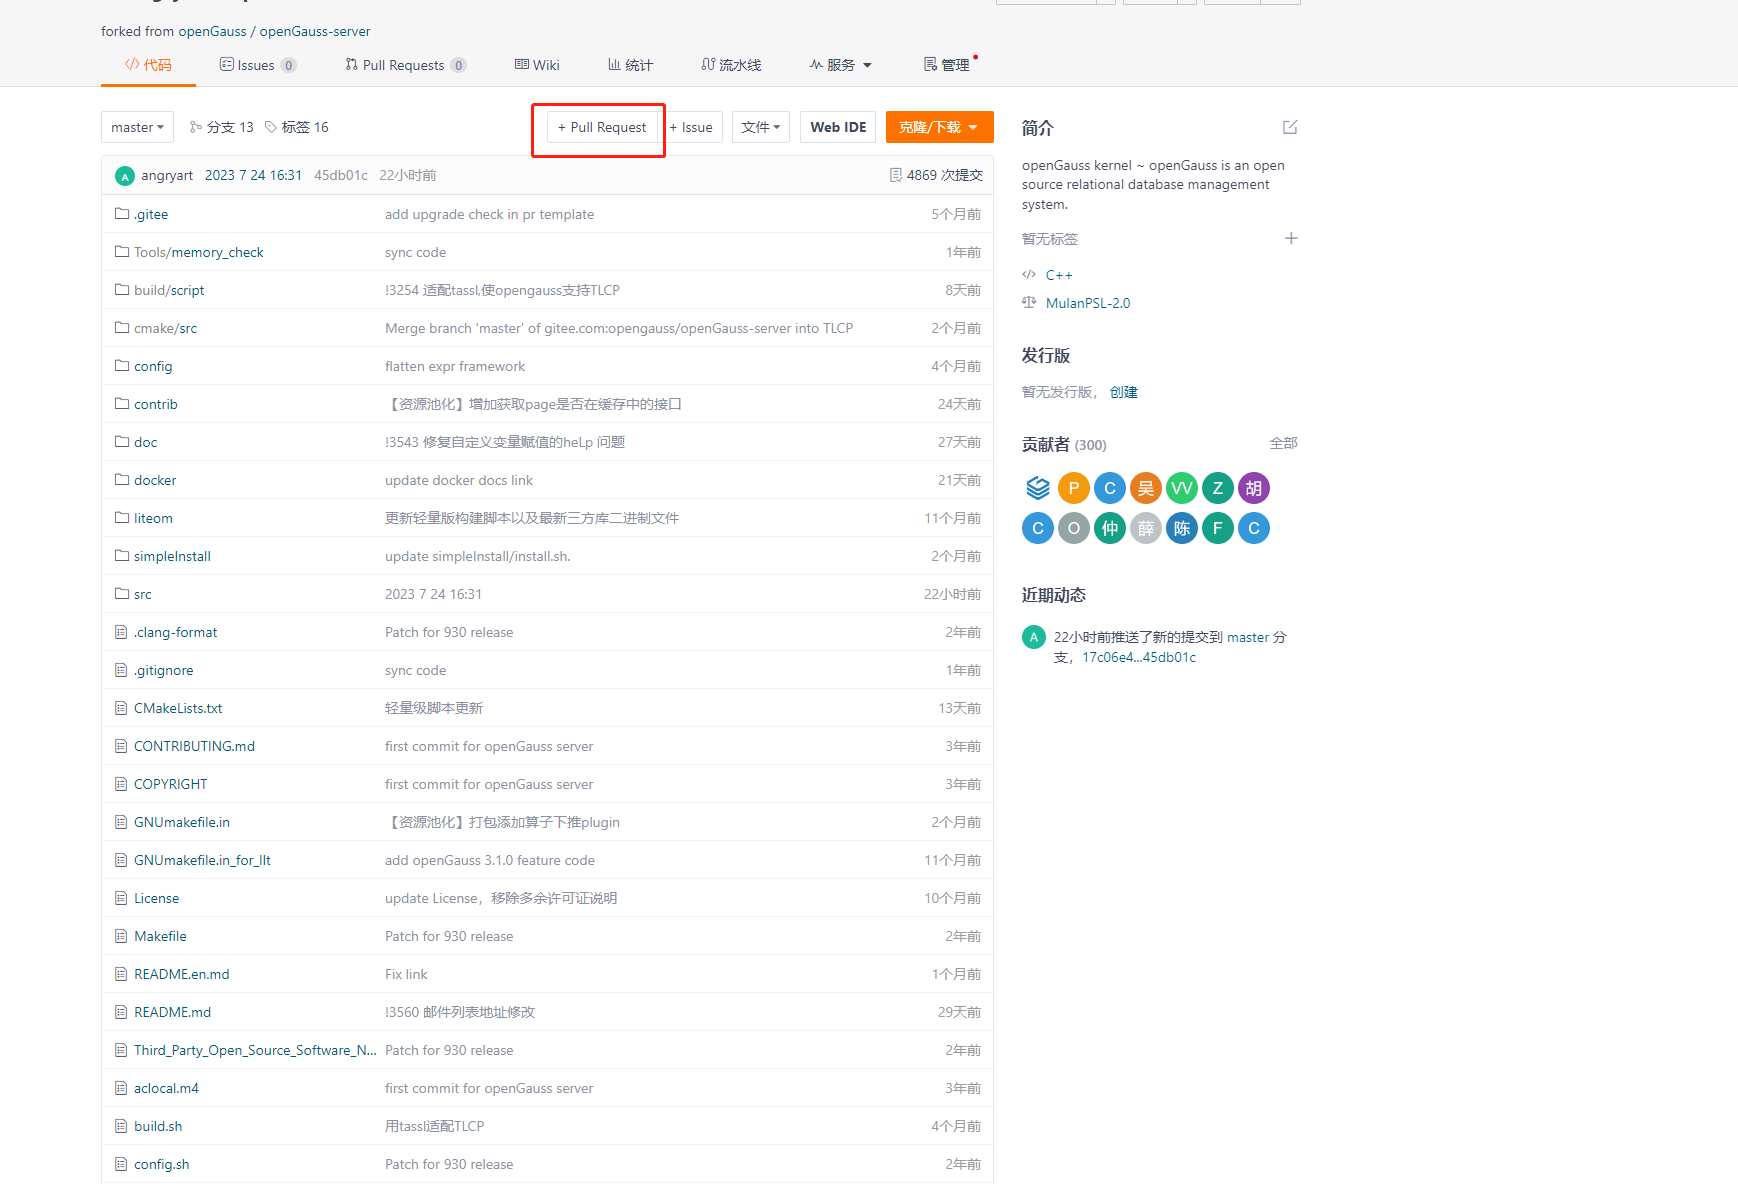
Task: Click the angryart committer name
Action: point(167,175)
